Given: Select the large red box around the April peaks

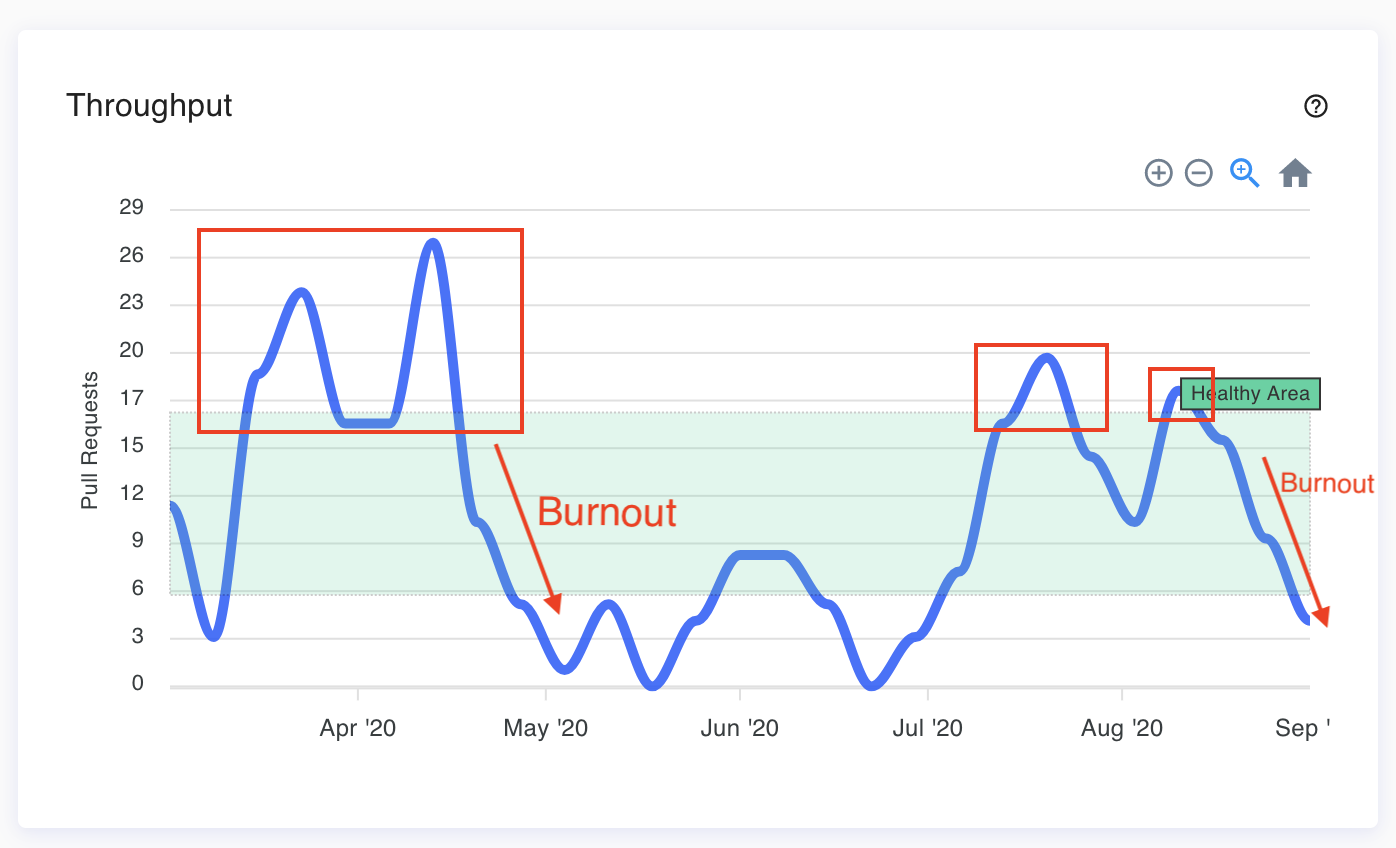Looking at the screenshot, I should pyautogui.click(x=360, y=330).
